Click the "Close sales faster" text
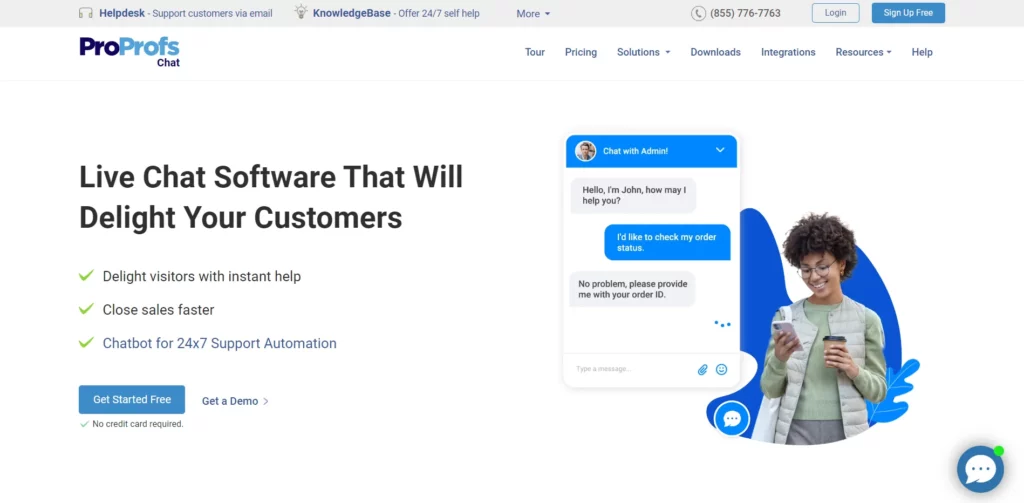Image resolution: width=1024 pixels, height=503 pixels. tap(158, 310)
